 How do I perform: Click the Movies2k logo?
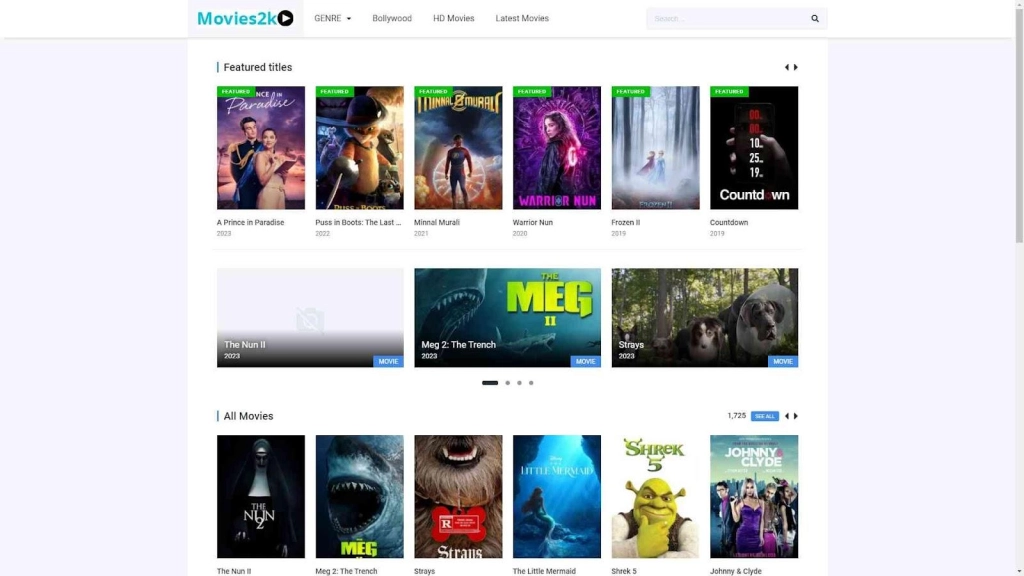(x=245, y=18)
